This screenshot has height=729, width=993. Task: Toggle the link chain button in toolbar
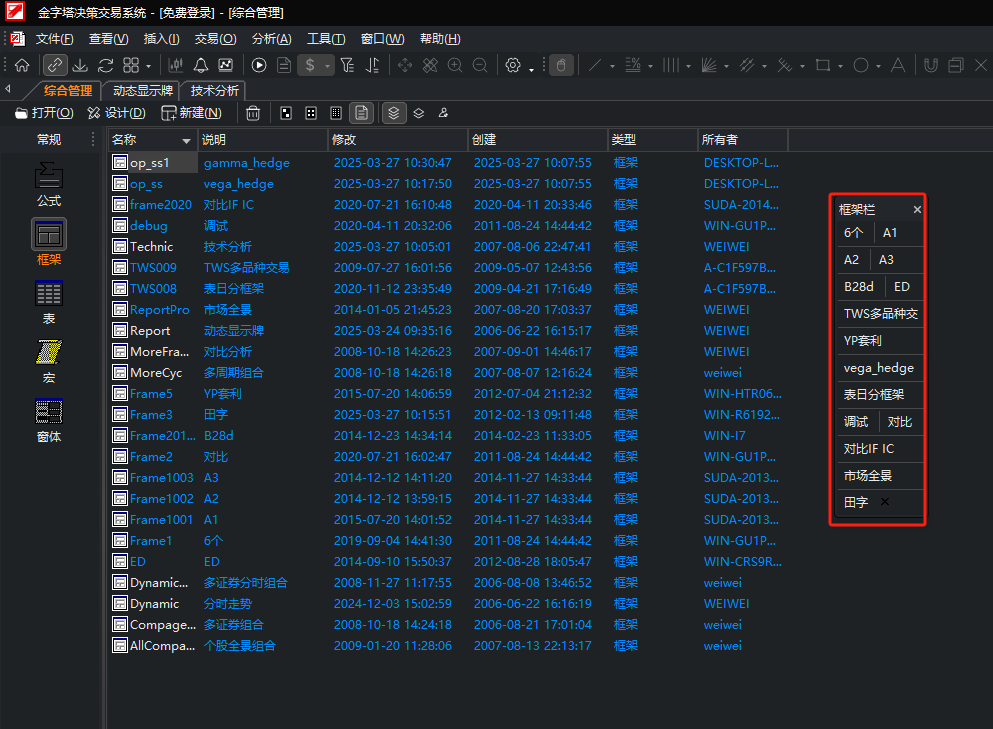click(55, 65)
